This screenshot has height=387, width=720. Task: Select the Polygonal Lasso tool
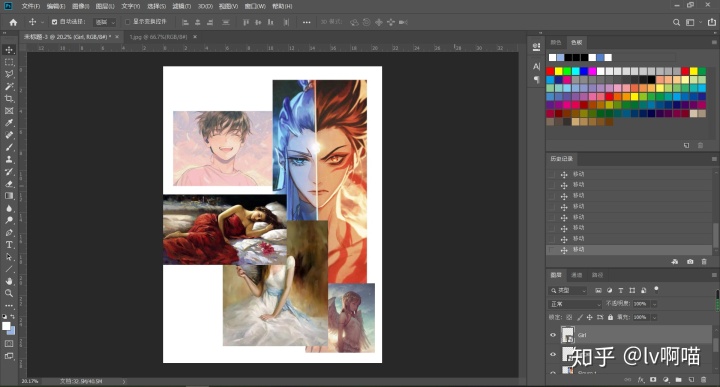tap(9, 74)
